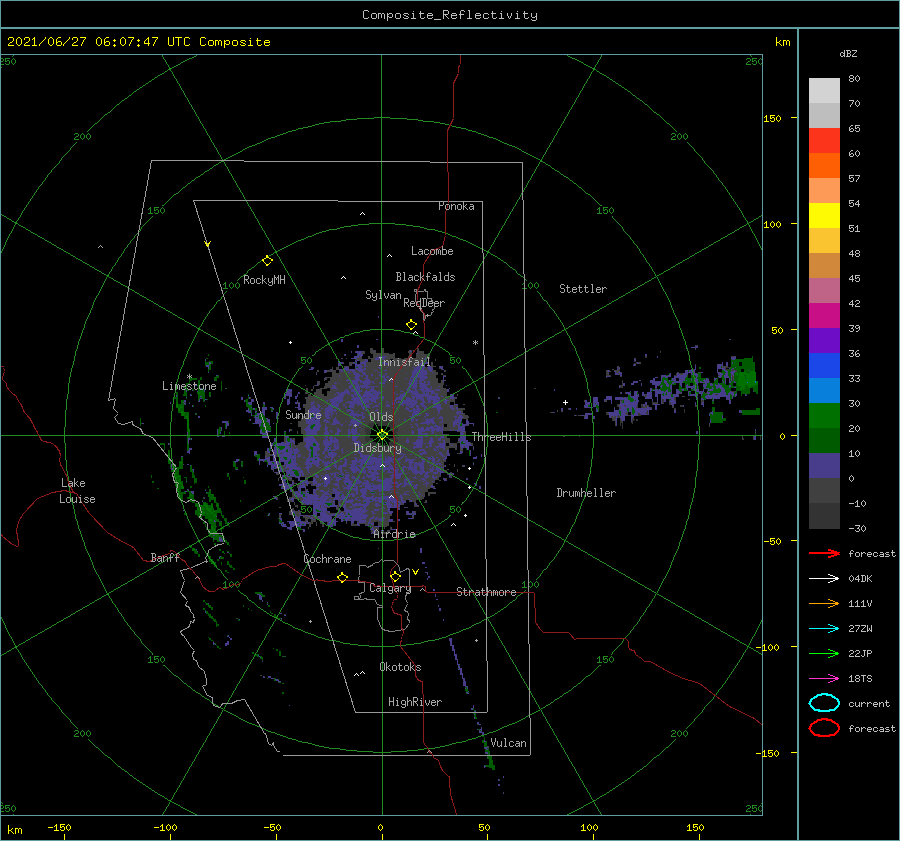Click the Composite_Reflectivity title
The height and width of the screenshot is (841, 900).
pyautogui.click(x=449, y=15)
